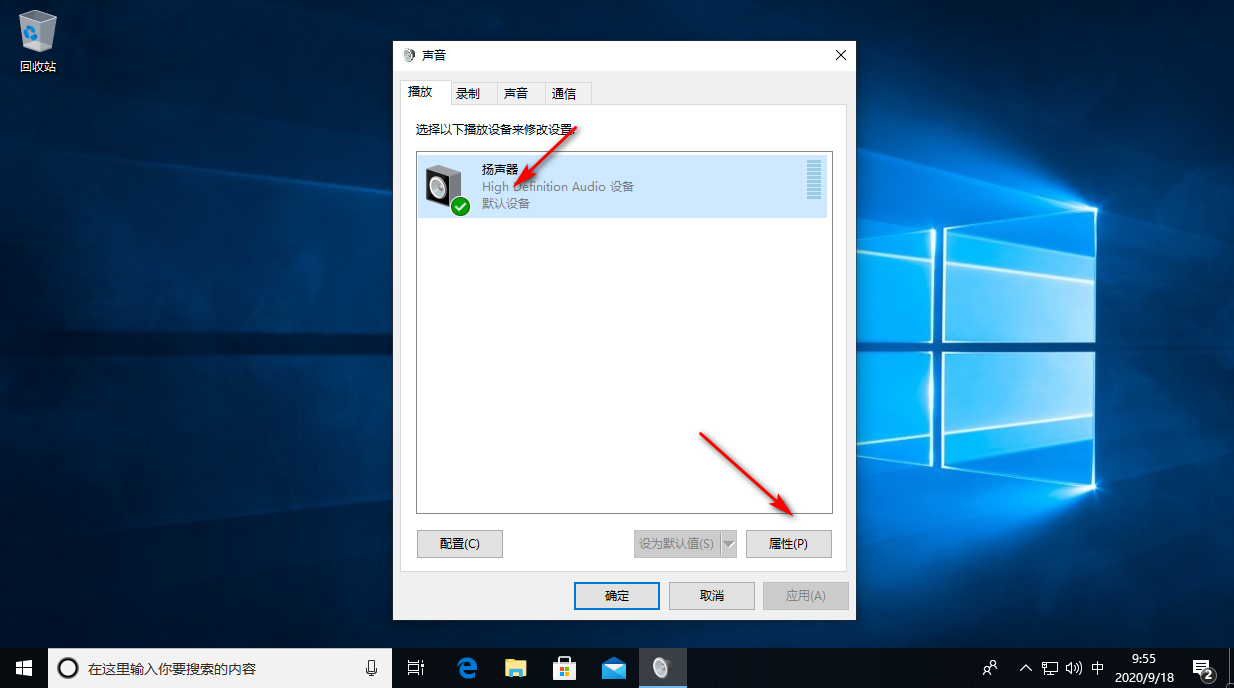Click the 属性(P) button
This screenshot has height=688, width=1234.
788,544
